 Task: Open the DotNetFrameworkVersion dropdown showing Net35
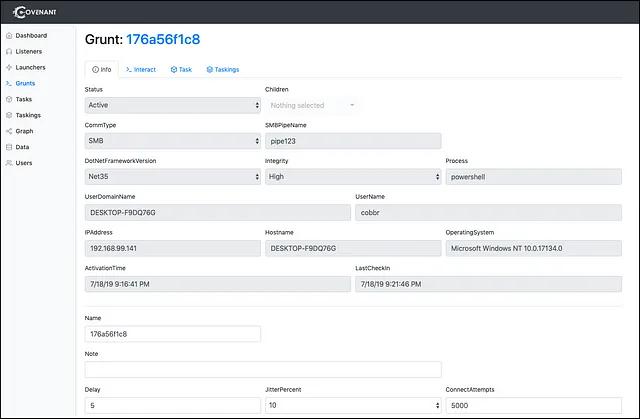pos(173,177)
